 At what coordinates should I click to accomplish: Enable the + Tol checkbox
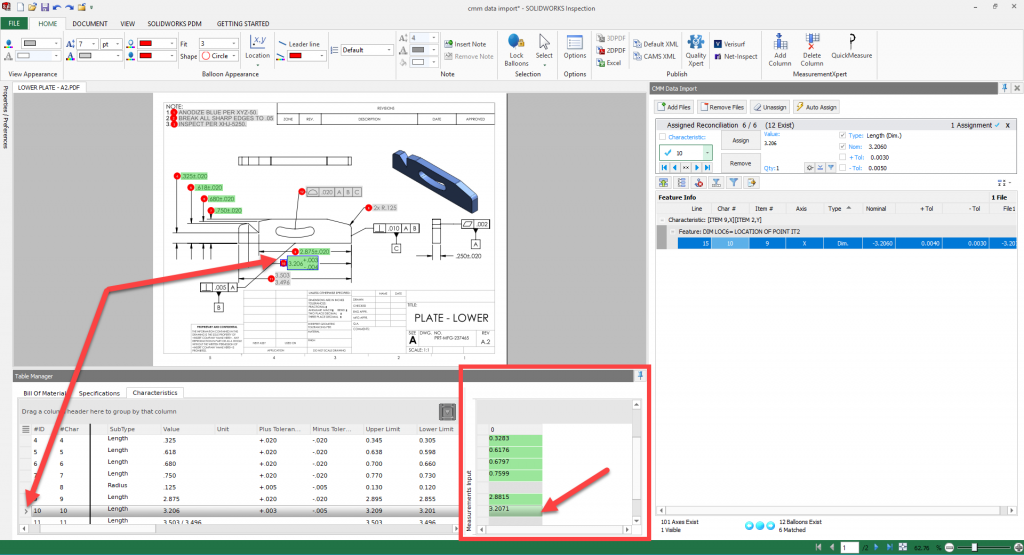point(842,157)
